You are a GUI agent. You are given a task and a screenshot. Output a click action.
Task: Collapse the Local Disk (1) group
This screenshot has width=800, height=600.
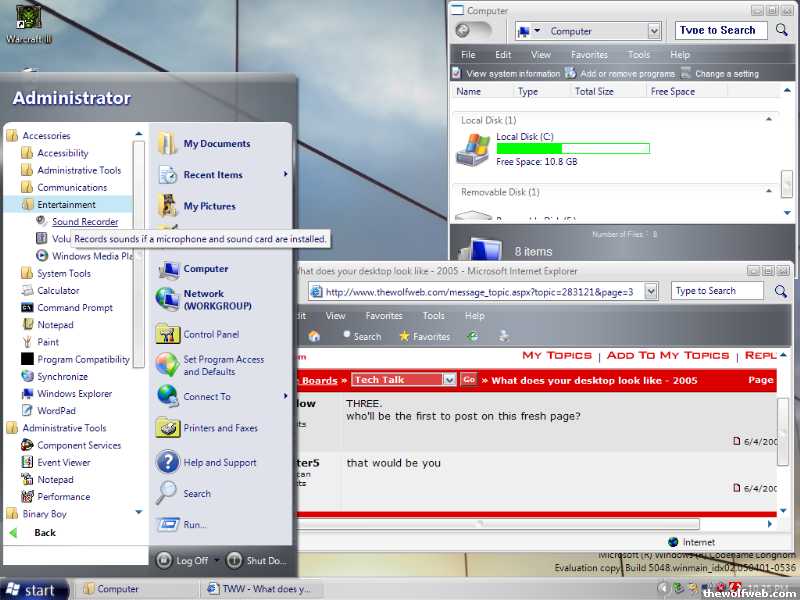[769, 119]
